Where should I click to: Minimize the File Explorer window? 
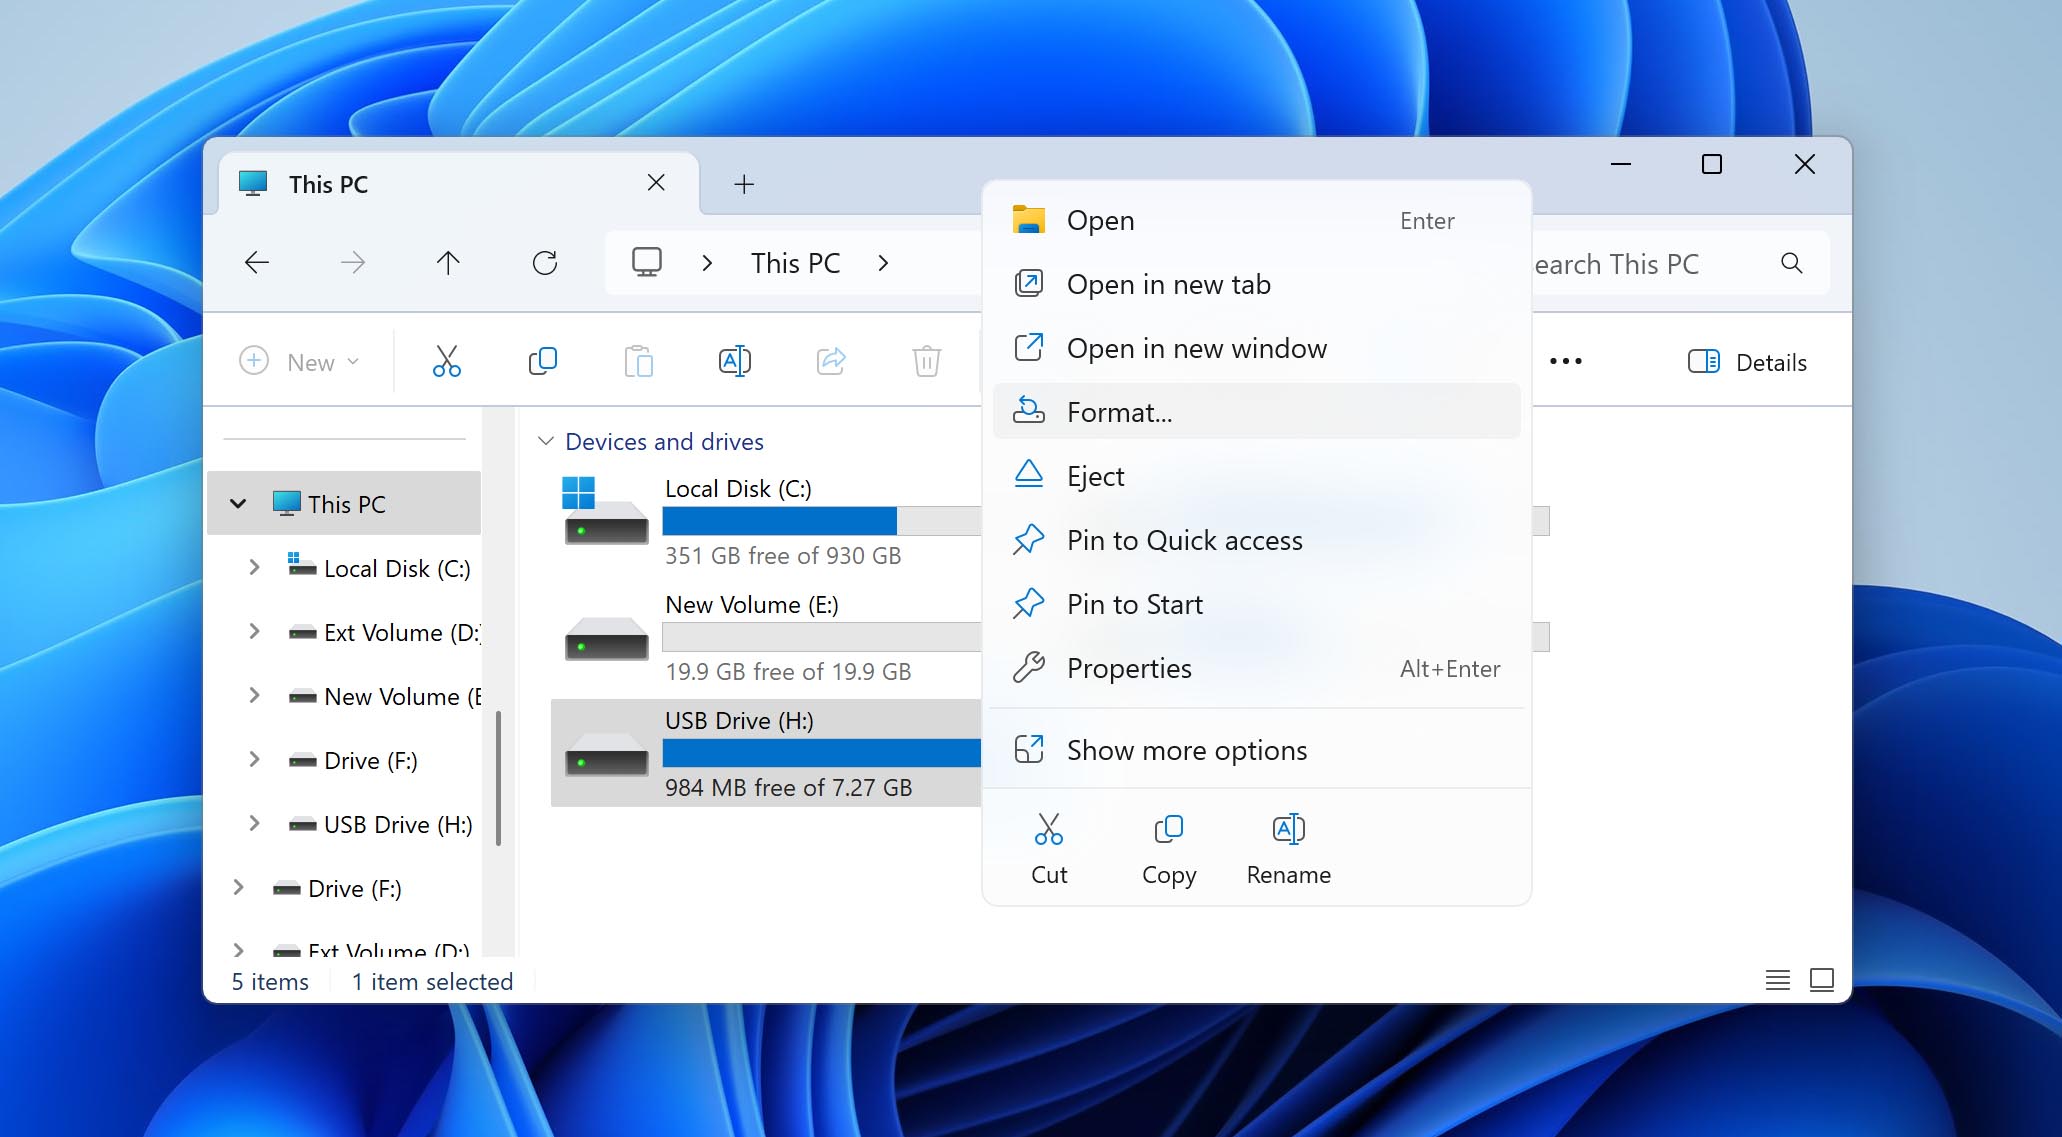pos(1620,164)
